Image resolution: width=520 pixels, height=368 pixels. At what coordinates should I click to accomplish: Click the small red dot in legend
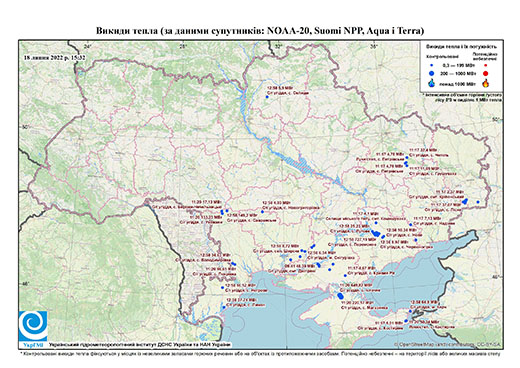485,65
